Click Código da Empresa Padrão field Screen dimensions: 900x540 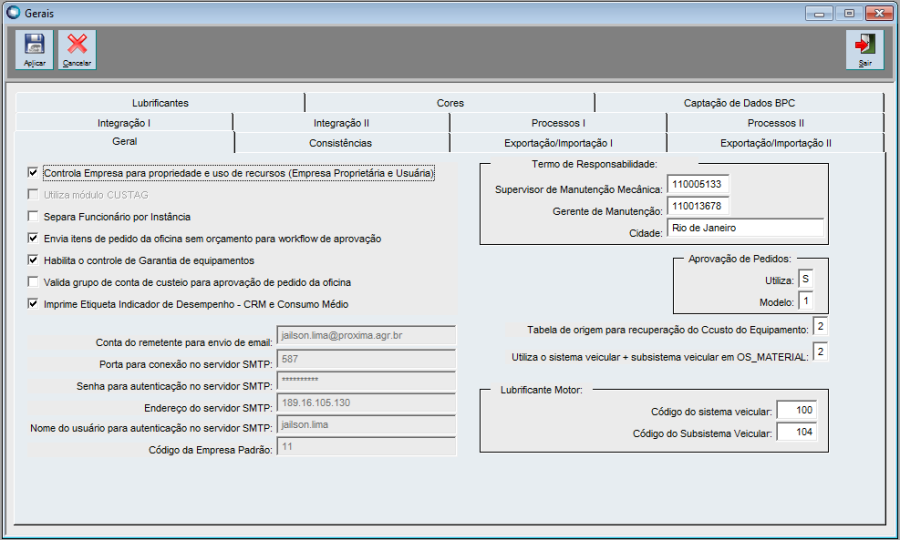(x=366, y=446)
